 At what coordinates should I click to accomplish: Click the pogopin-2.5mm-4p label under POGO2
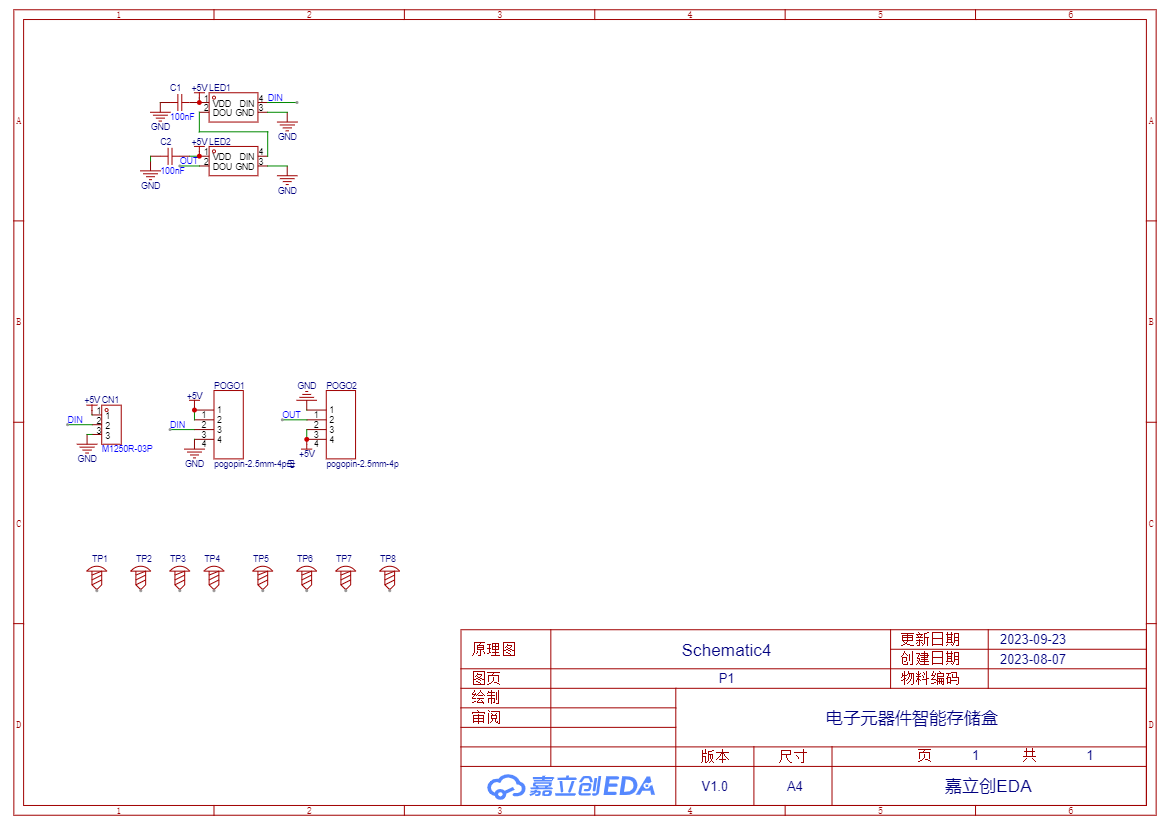(x=363, y=464)
